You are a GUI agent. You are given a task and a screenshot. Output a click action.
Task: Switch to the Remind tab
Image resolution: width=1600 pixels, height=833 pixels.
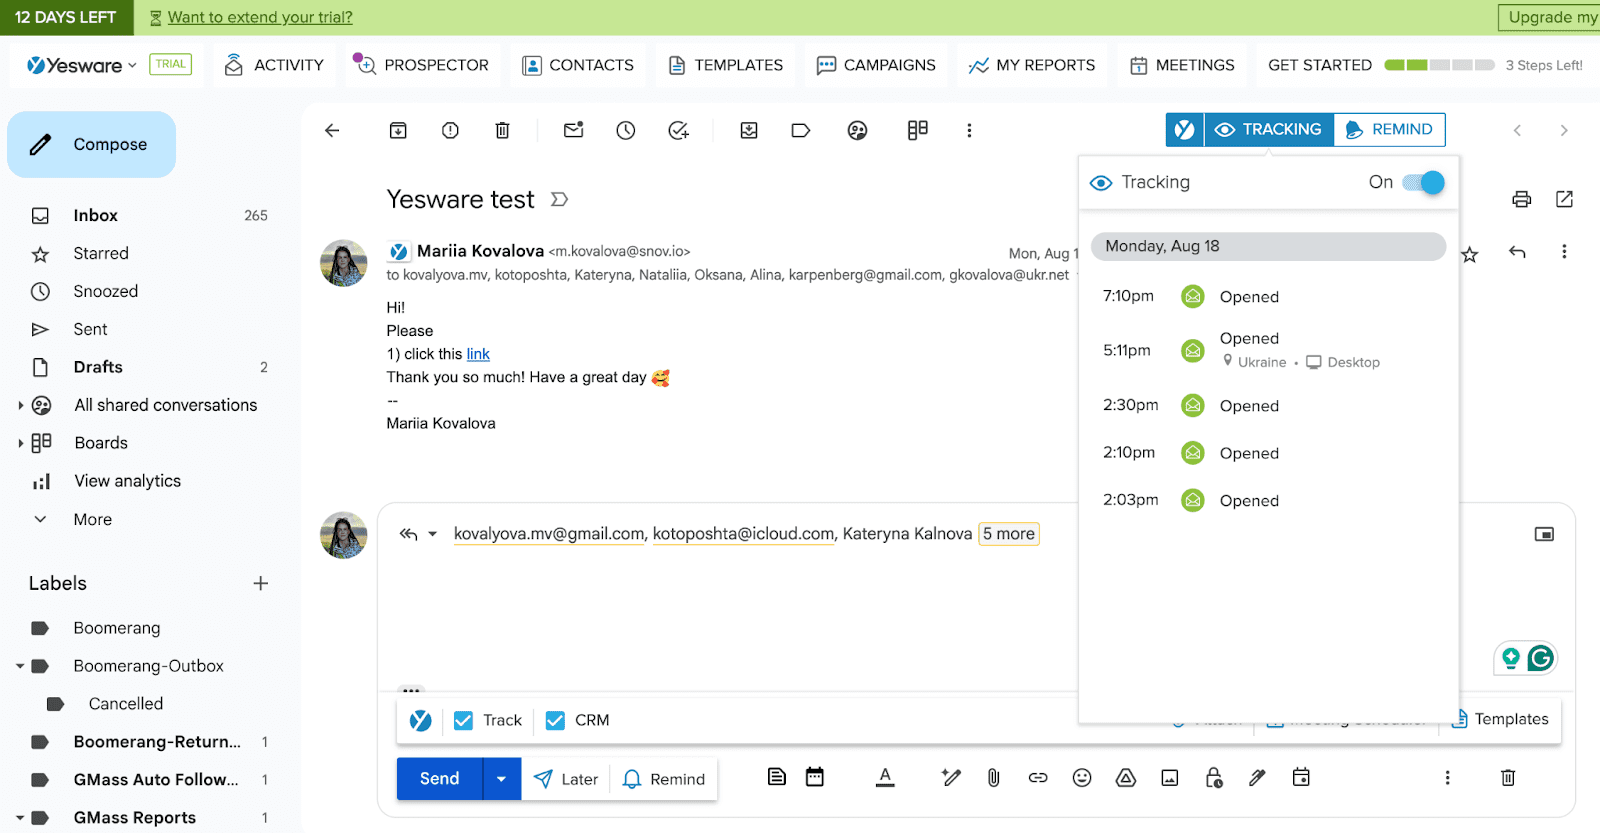1389,129
